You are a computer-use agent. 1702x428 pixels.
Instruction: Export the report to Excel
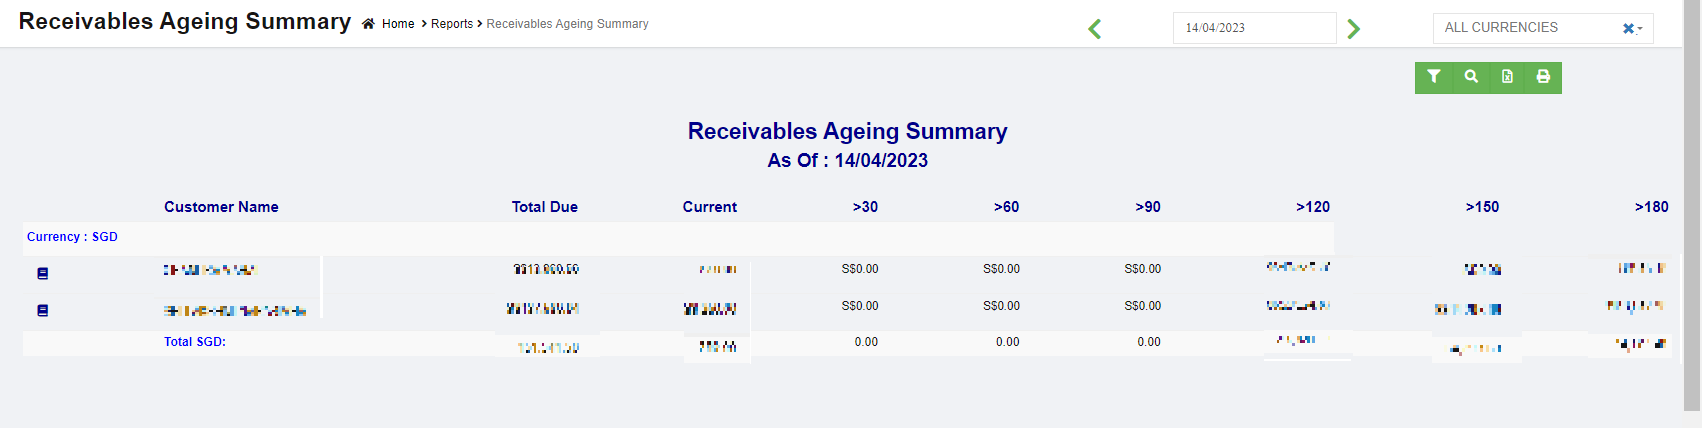tap(1507, 77)
